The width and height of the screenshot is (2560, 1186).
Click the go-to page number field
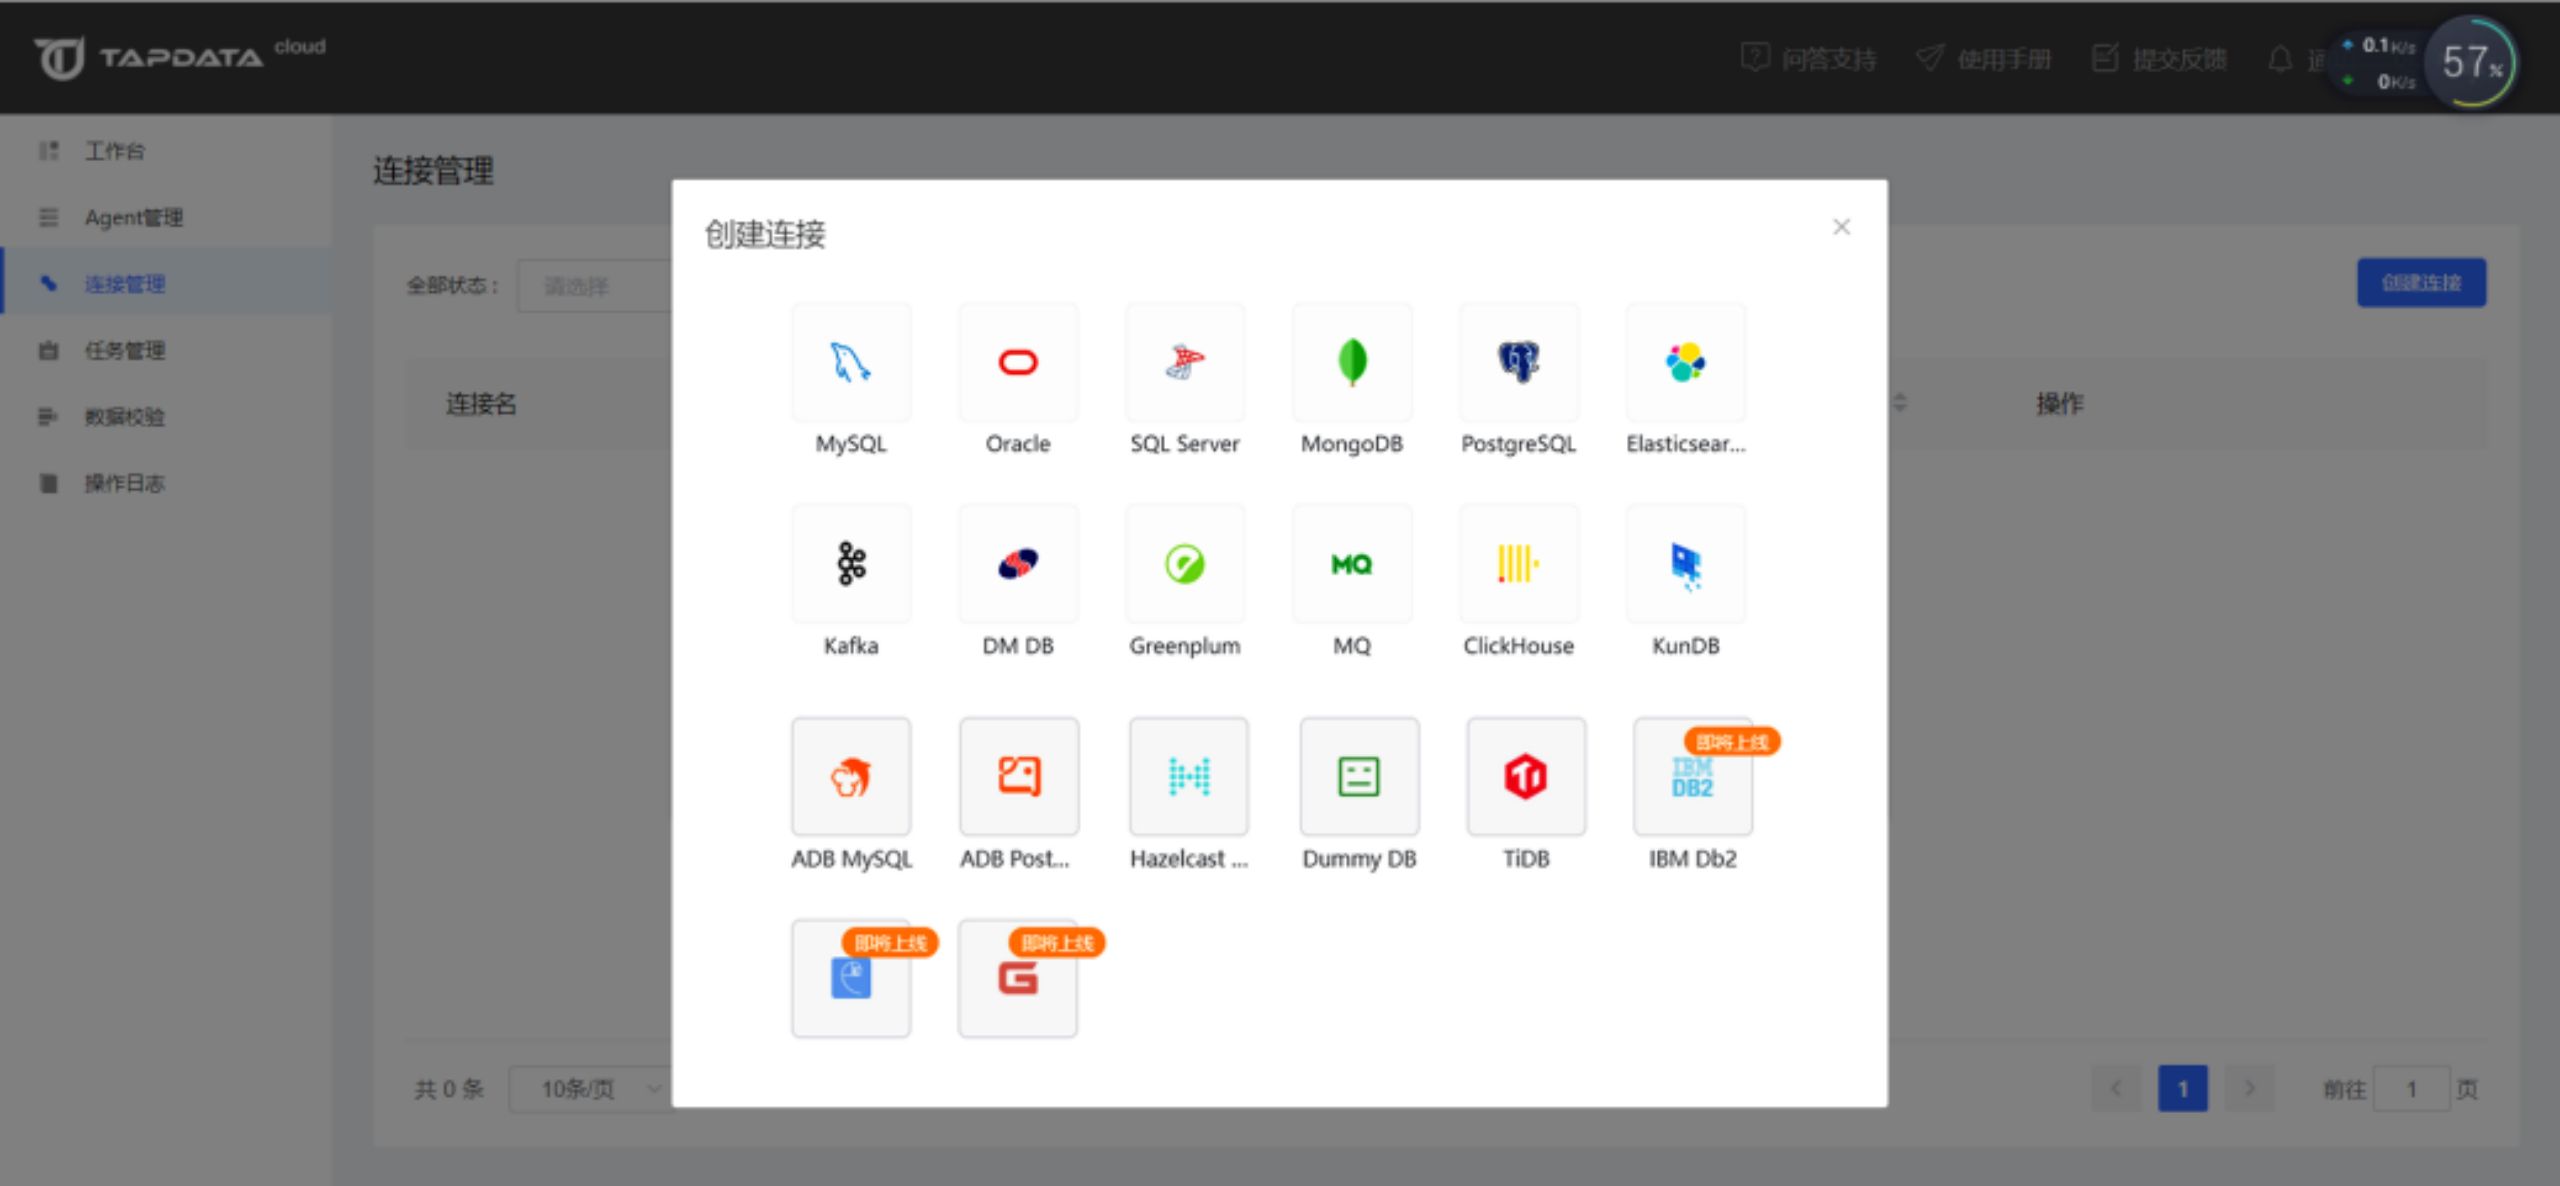point(2411,1088)
